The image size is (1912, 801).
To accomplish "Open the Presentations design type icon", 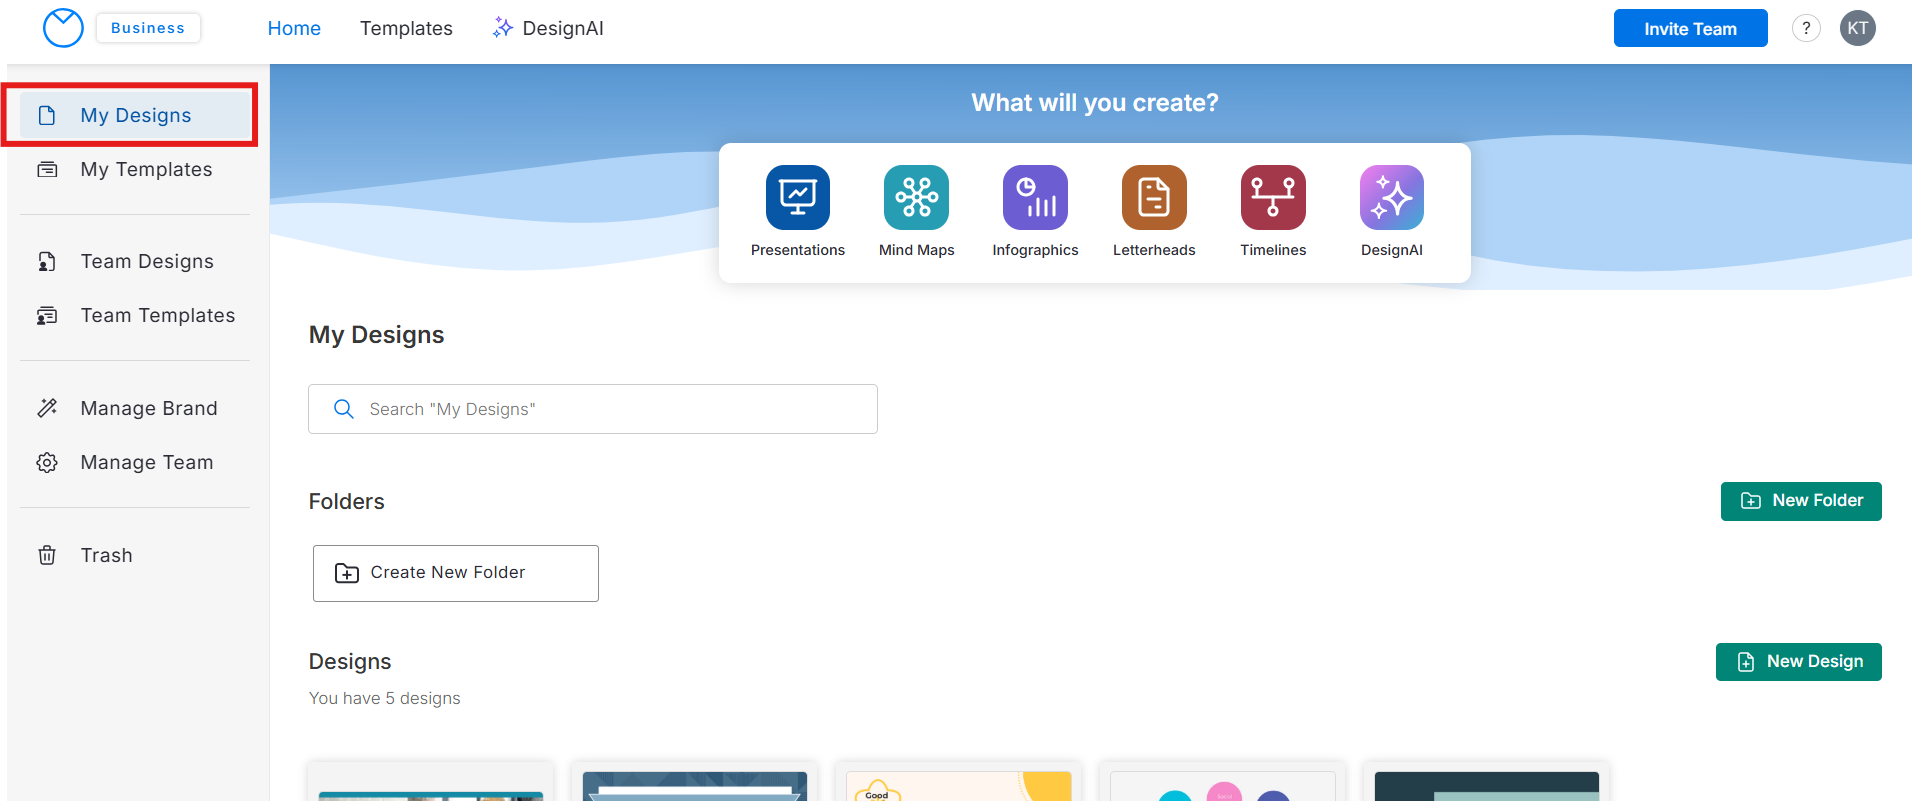I will coord(797,198).
